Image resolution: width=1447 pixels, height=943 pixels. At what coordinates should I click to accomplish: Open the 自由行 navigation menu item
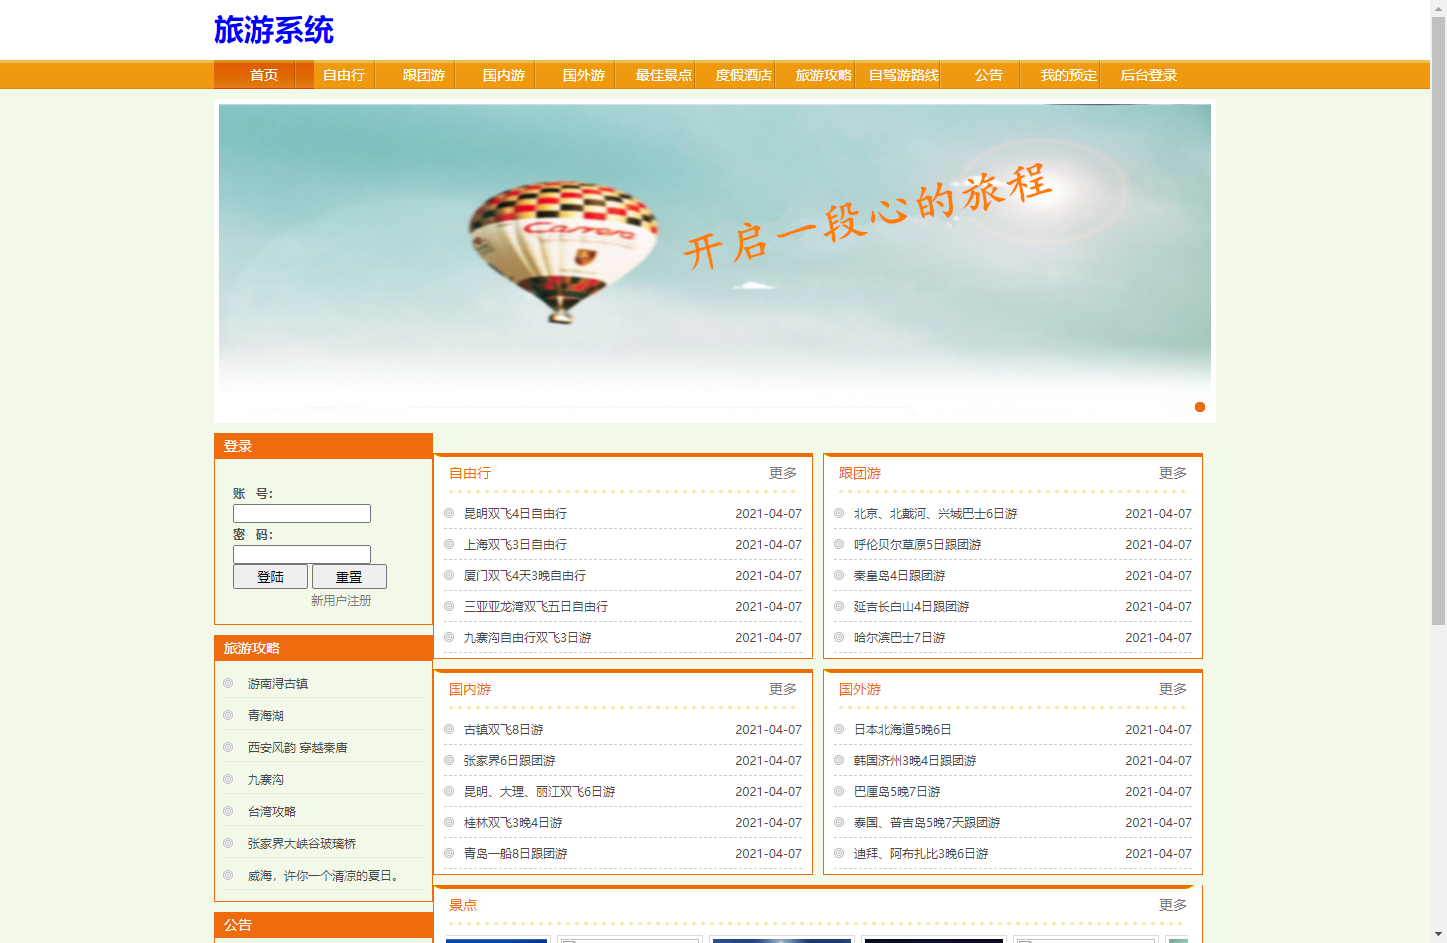(342, 74)
